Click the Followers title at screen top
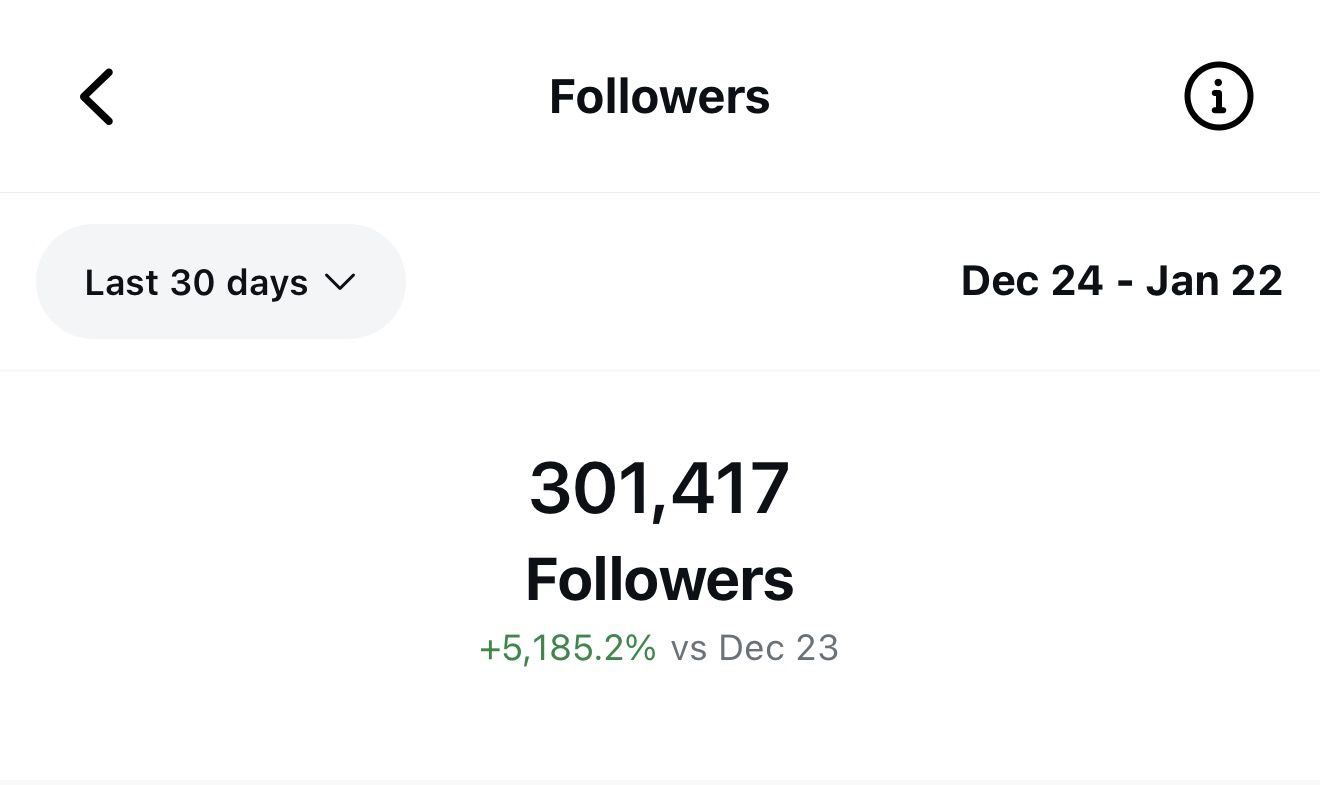Image resolution: width=1320 pixels, height=785 pixels. coord(658,96)
